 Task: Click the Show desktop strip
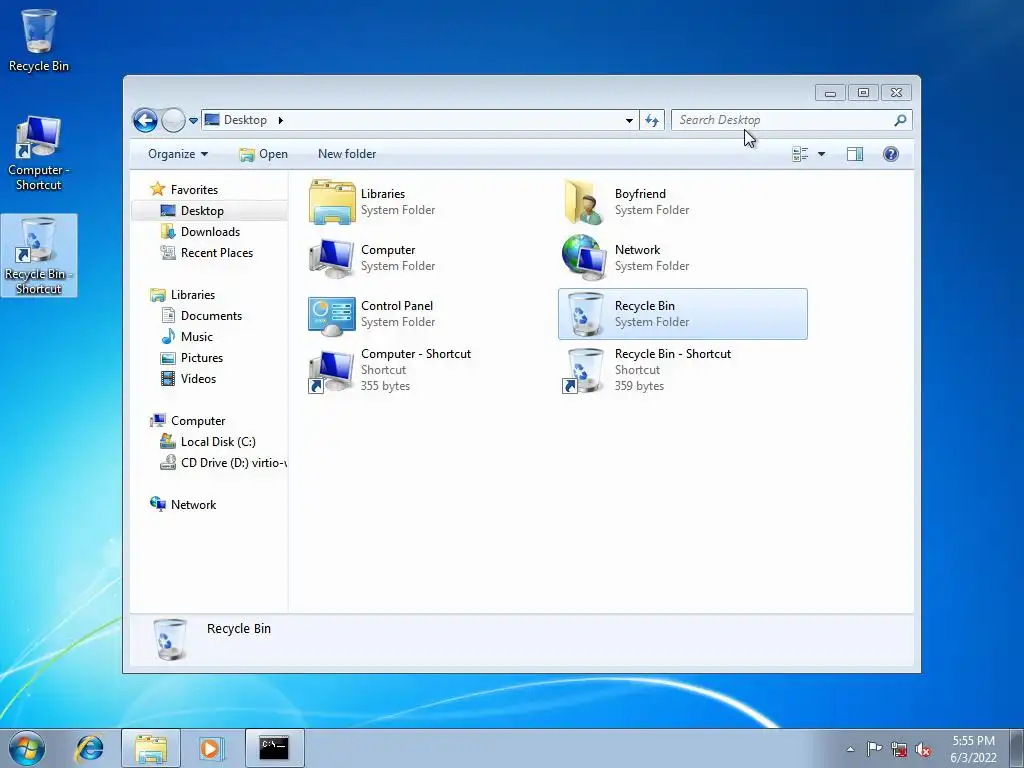click(1017, 748)
